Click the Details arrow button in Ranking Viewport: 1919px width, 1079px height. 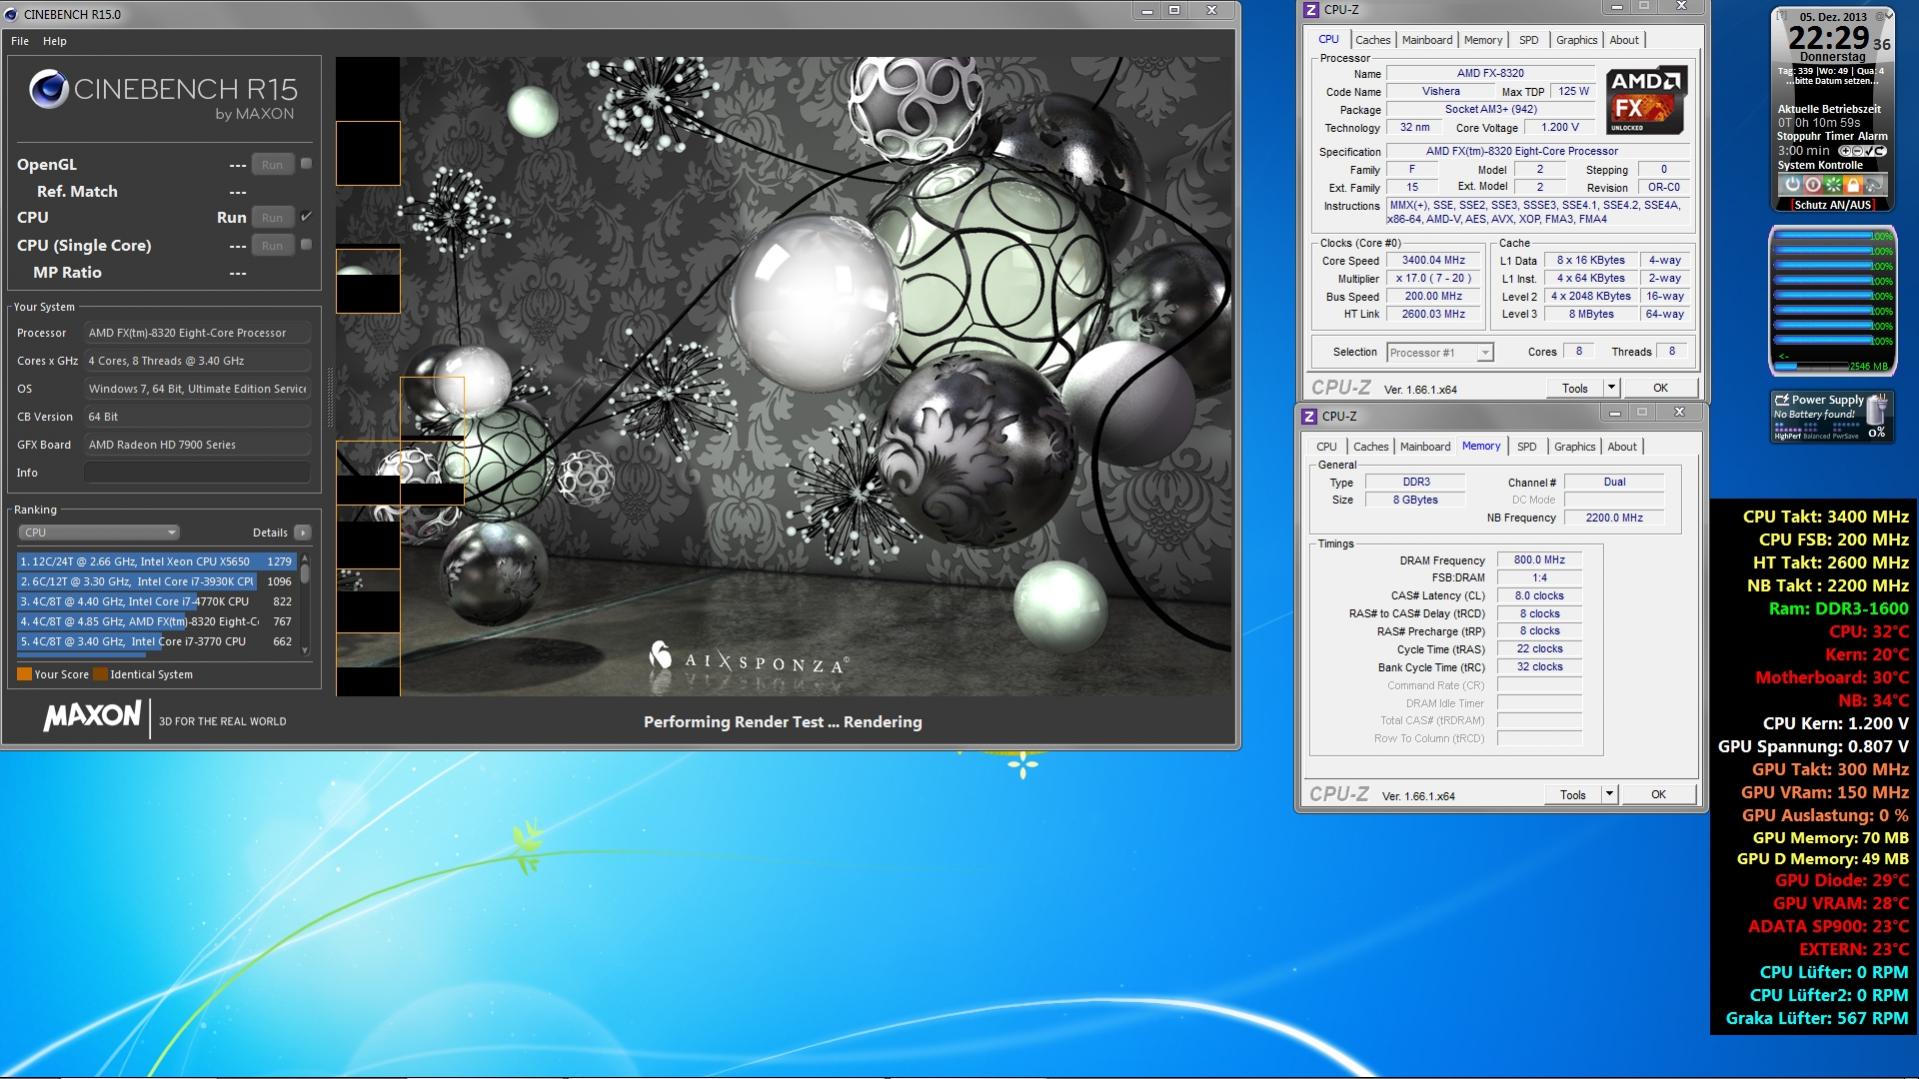click(x=303, y=533)
